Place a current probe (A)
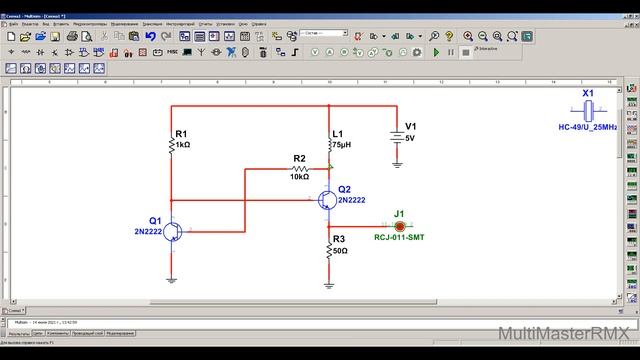Image resolution: width=640 pixels, height=360 pixels. coord(329,52)
